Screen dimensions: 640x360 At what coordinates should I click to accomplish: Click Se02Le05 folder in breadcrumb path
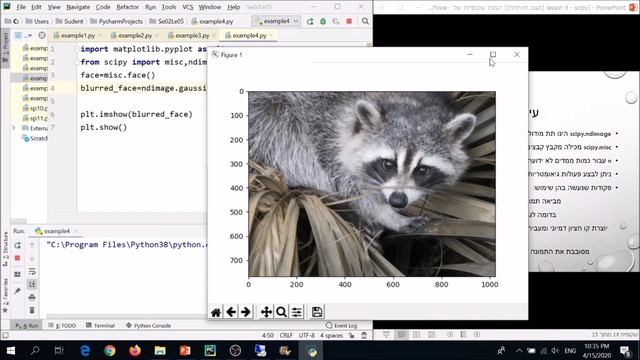tap(167, 21)
